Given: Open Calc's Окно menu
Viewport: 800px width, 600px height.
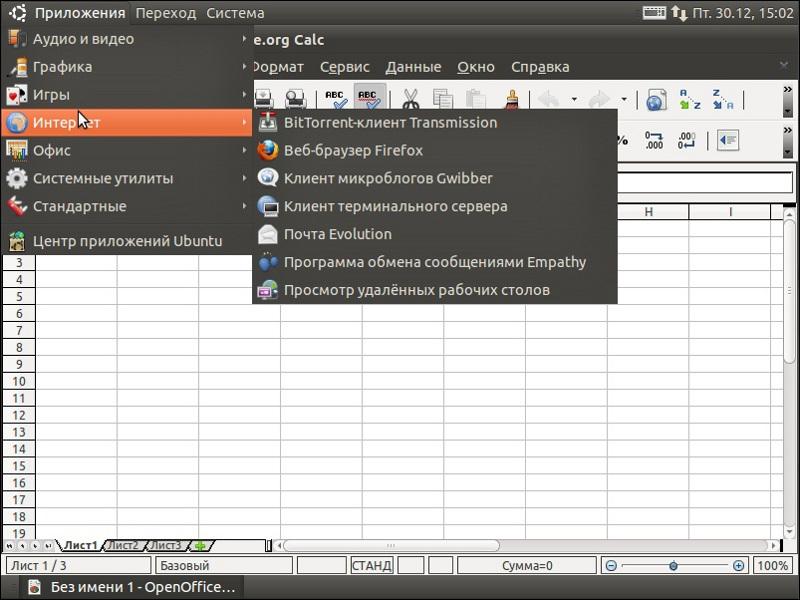Looking at the screenshot, I should coord(476,67).
